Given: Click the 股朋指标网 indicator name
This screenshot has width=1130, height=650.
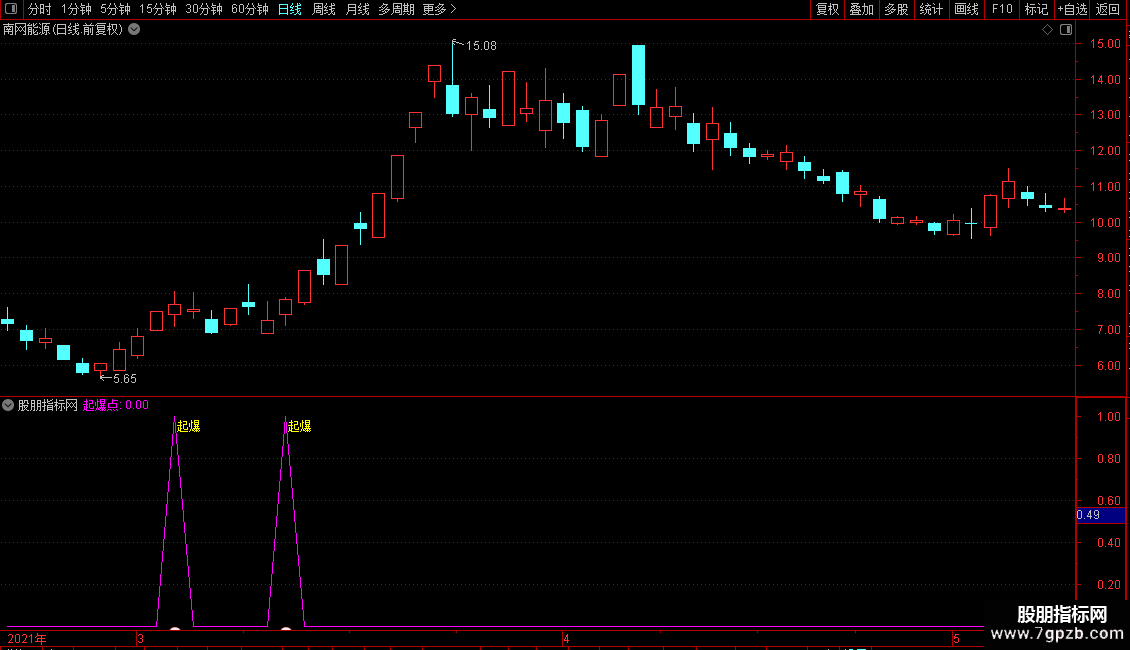Looking at the screenshot, I should point(48,405).
